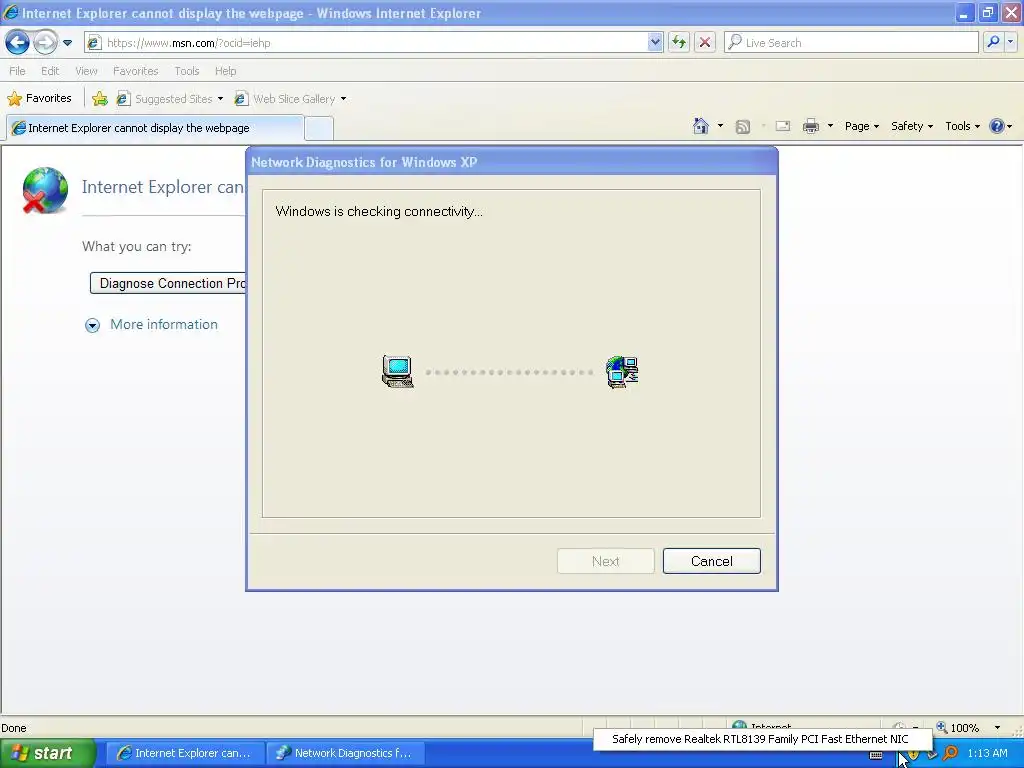Click 'Windows is checking connectivity...' text
Viewport: 1024px width, 768px height.
pos(379,212)
